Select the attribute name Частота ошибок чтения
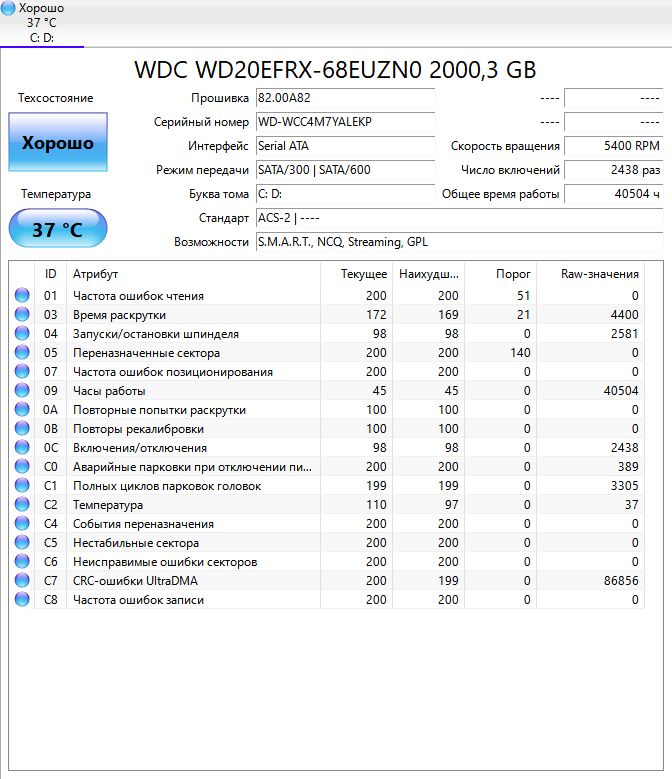The height and width of the screenshot is (779, 672). pos(138,296)
